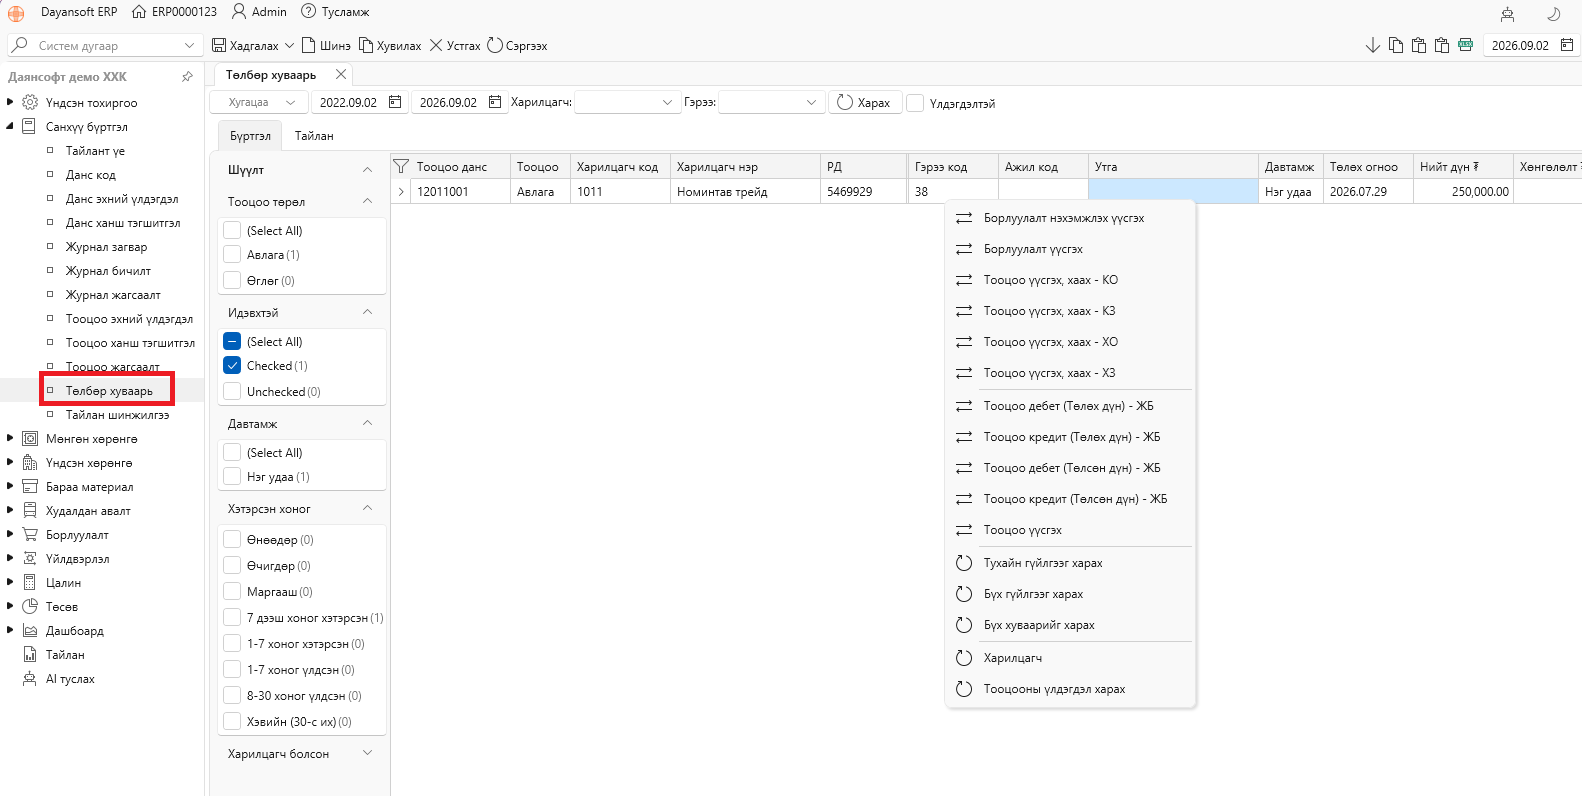Check 7 дээш хоног хэтэрсэн (1)

232,618
